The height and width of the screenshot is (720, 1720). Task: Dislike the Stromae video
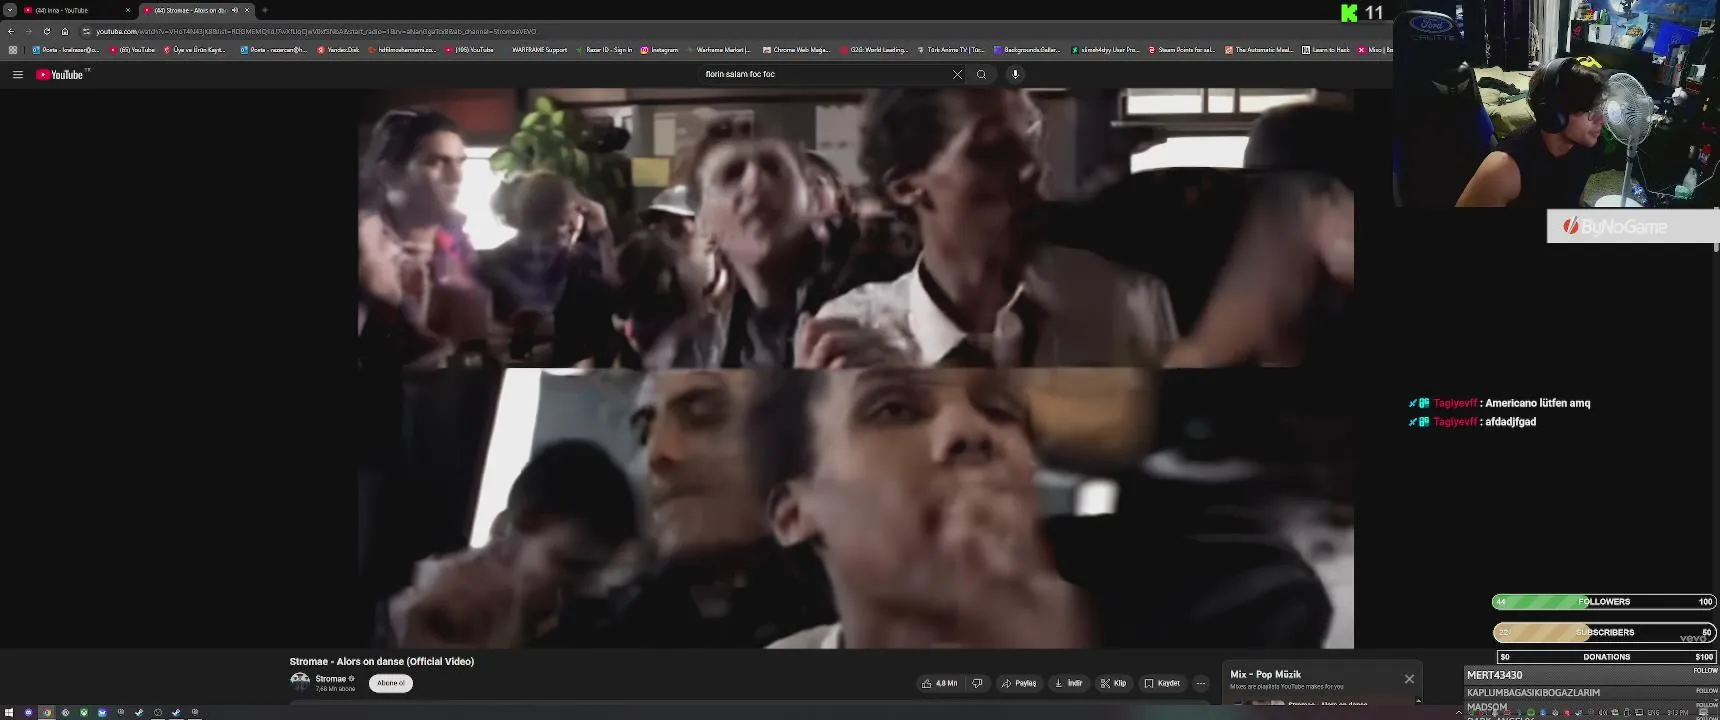point(977,683)
